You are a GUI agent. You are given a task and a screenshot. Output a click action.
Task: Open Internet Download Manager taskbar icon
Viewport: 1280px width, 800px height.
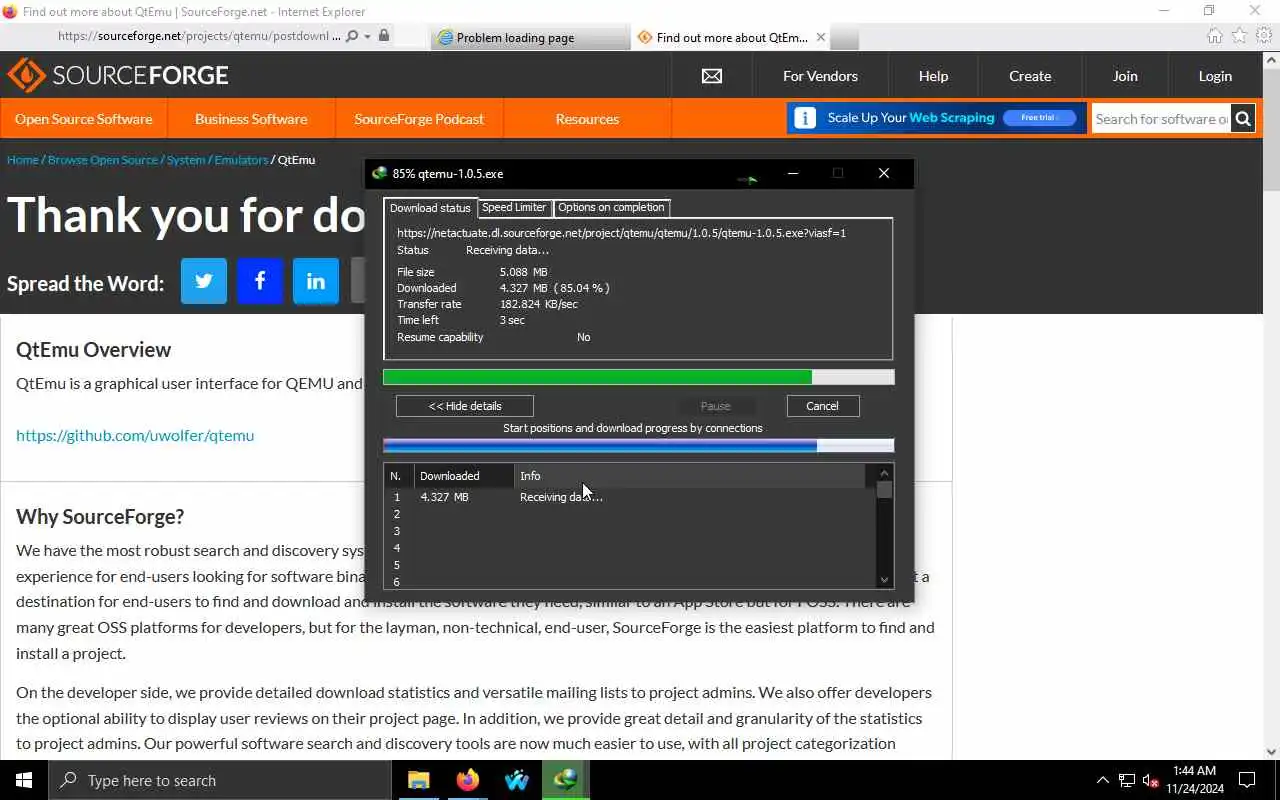pyautogui.click(x=566, y=780)
